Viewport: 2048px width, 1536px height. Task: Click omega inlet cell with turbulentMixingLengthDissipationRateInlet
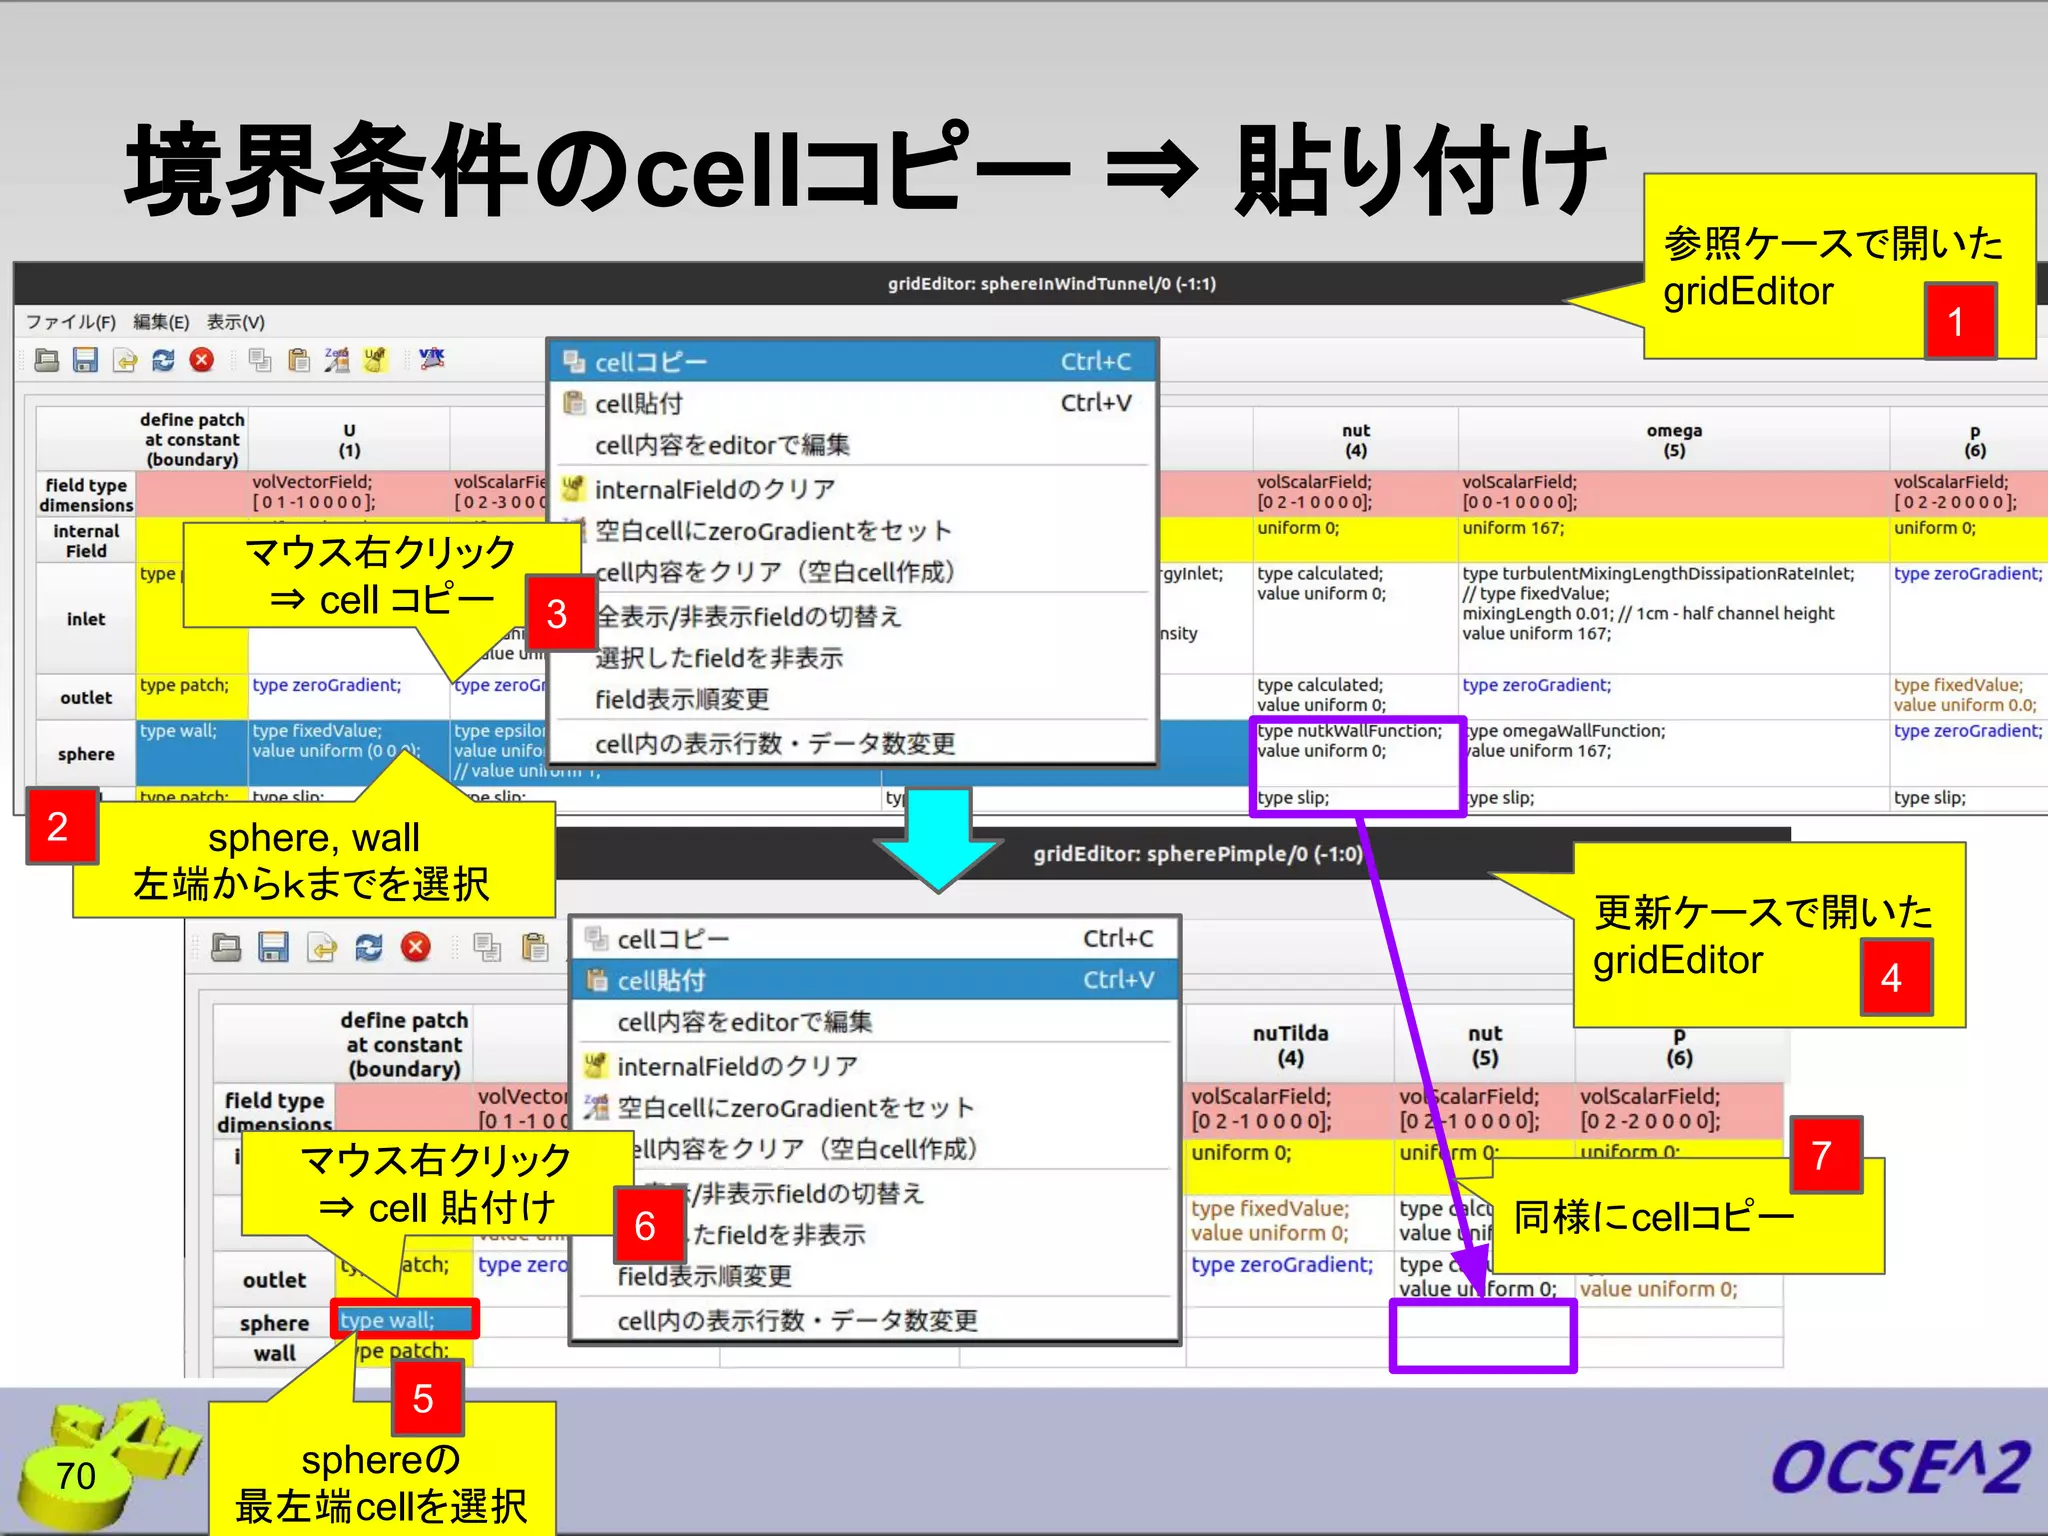coord(1674,618)
